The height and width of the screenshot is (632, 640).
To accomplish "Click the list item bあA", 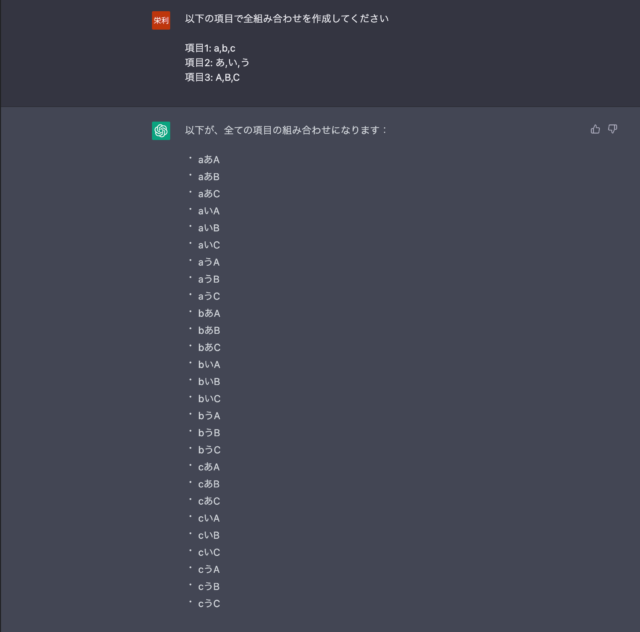I will [208, 313].
